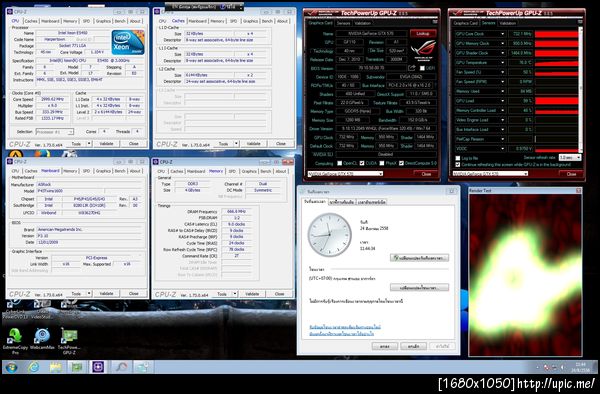Show hidden system tray icons
This screenshot has width=600, height=394.
pos(538,368)
